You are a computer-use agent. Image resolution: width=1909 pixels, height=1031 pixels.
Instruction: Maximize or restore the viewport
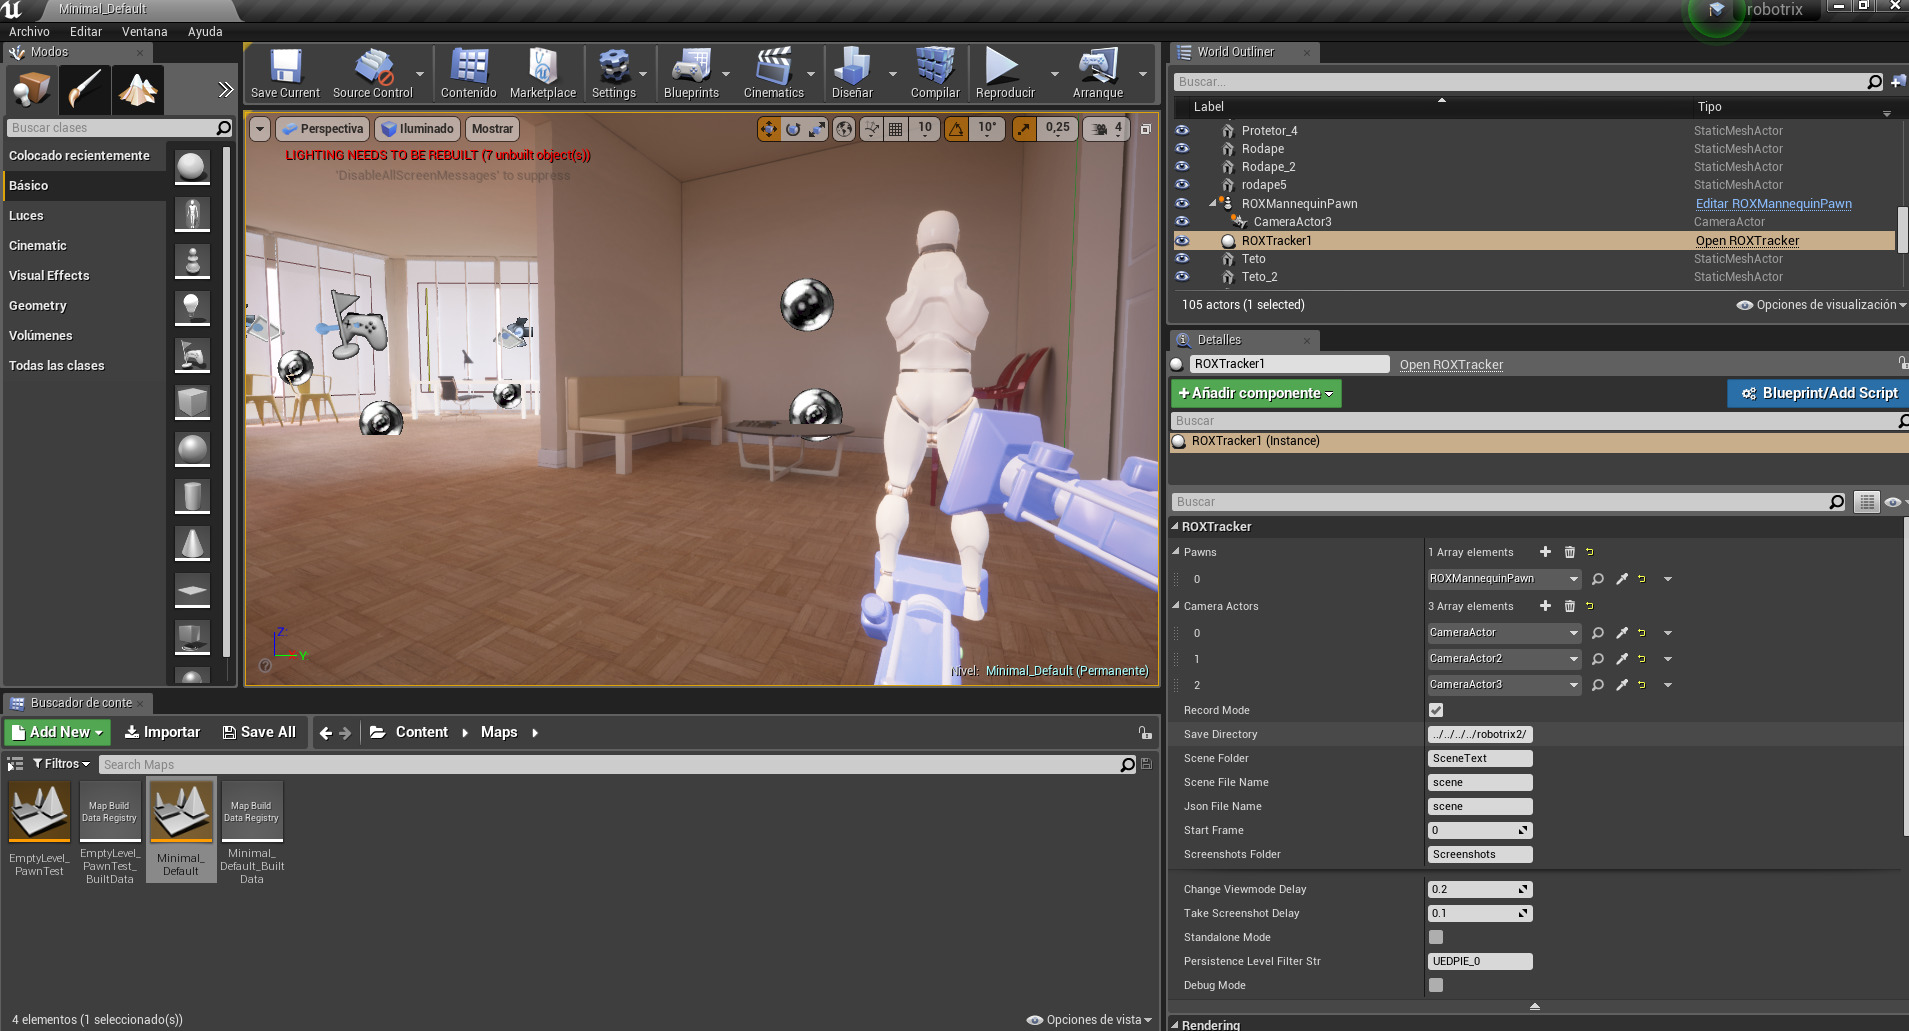tap(1146, 129)
